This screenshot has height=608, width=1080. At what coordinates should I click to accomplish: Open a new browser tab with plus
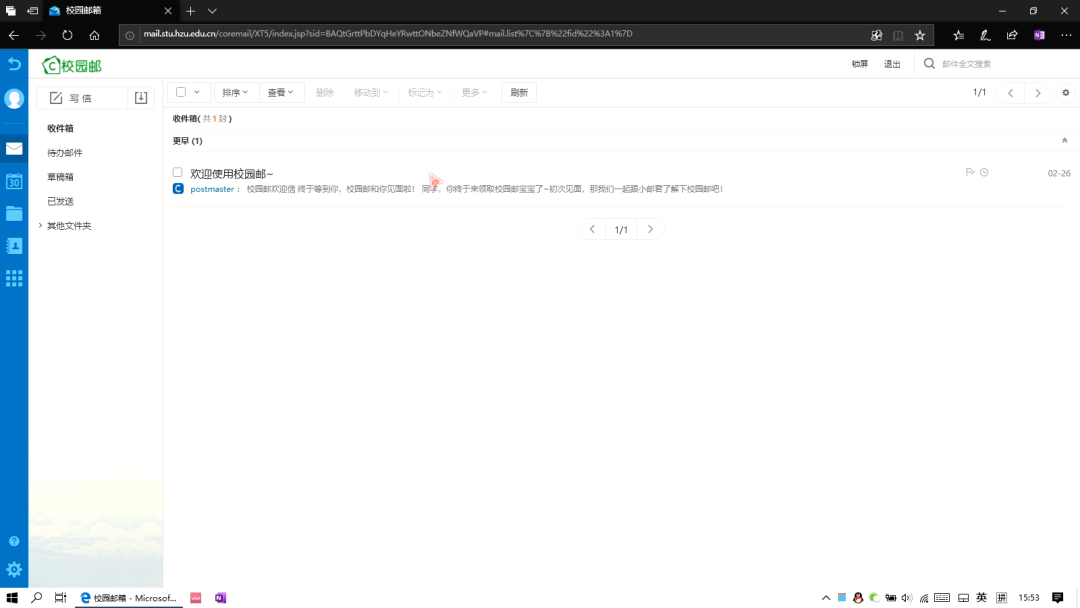[191, 11]
